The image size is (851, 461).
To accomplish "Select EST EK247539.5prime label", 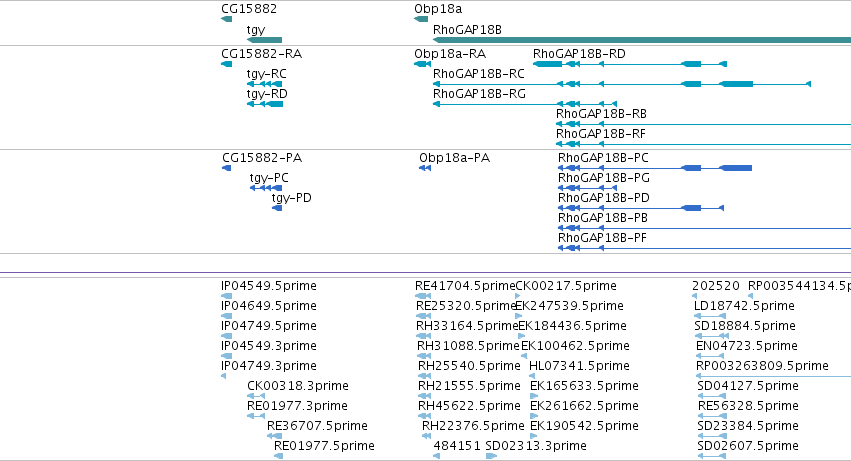I will point(569,306).
